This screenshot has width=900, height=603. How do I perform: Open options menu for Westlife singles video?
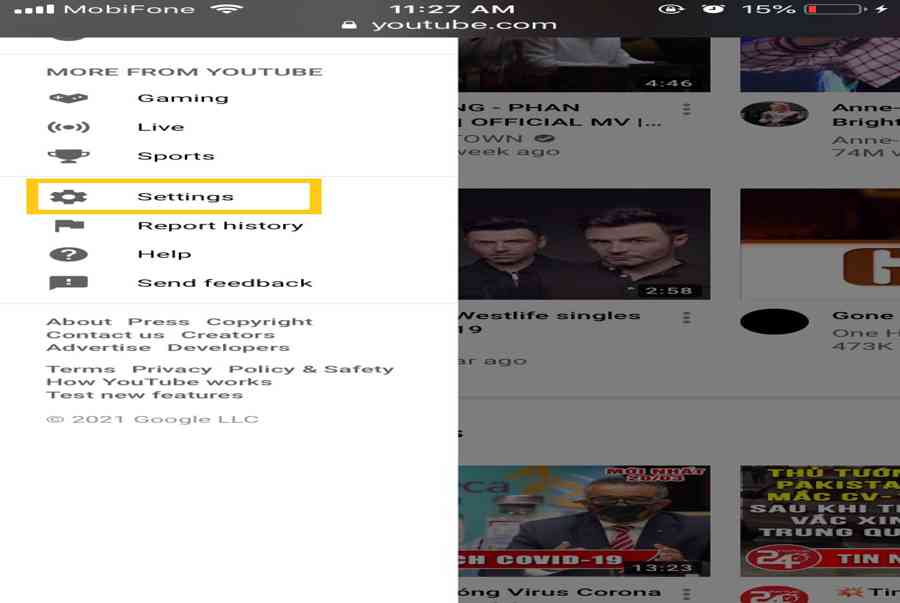click(x=686, y=318)
